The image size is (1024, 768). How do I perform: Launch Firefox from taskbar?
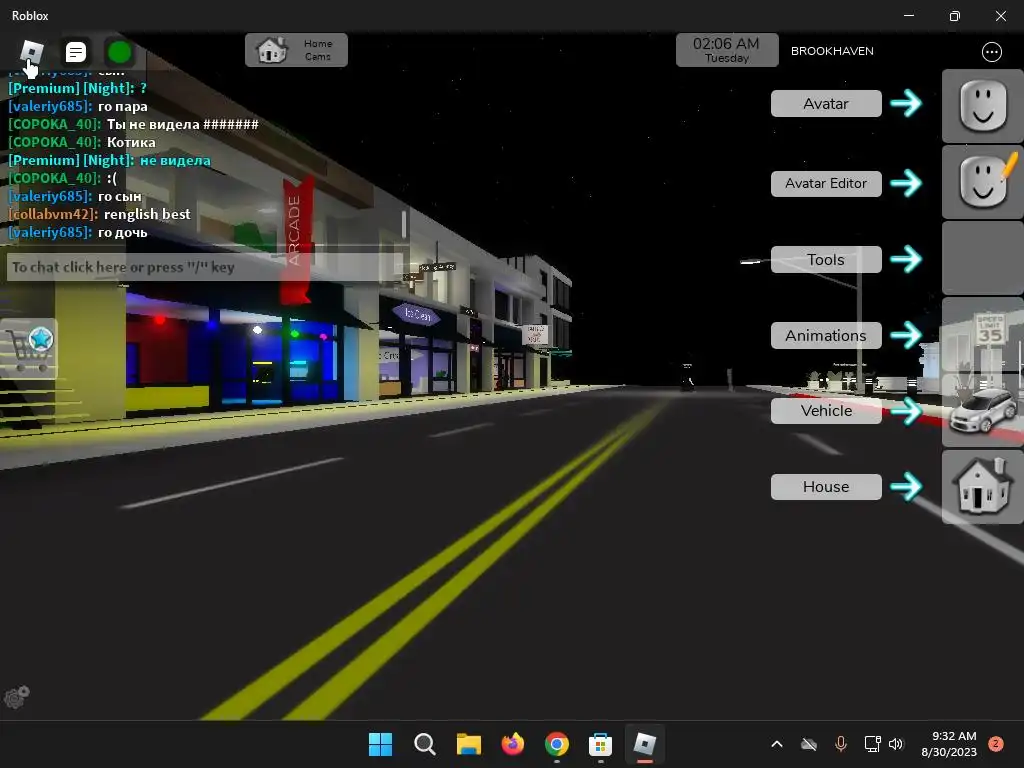[x=513, y=744]
